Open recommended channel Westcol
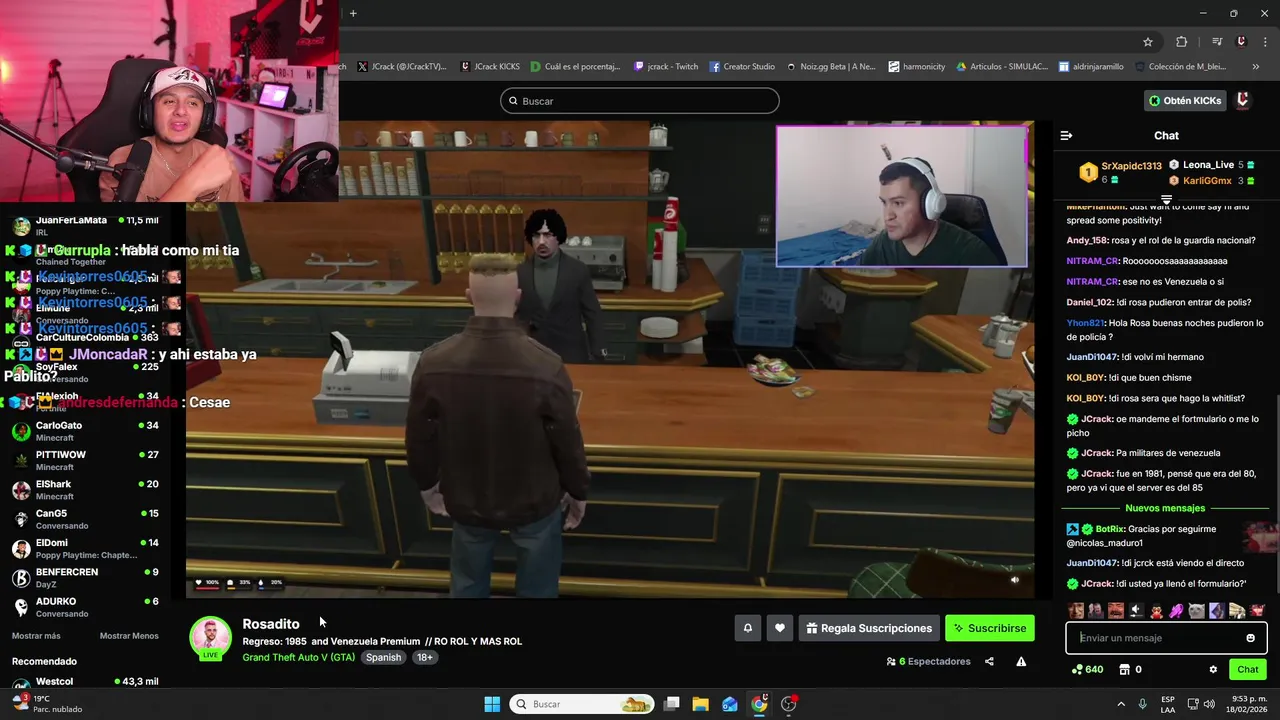This screenshot has height=720, width=1280. [x=85, y=684]
